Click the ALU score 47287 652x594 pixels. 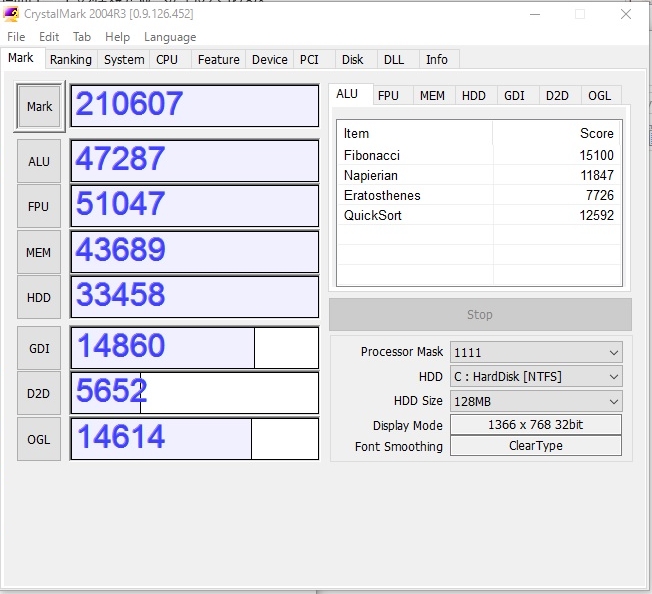195,161
